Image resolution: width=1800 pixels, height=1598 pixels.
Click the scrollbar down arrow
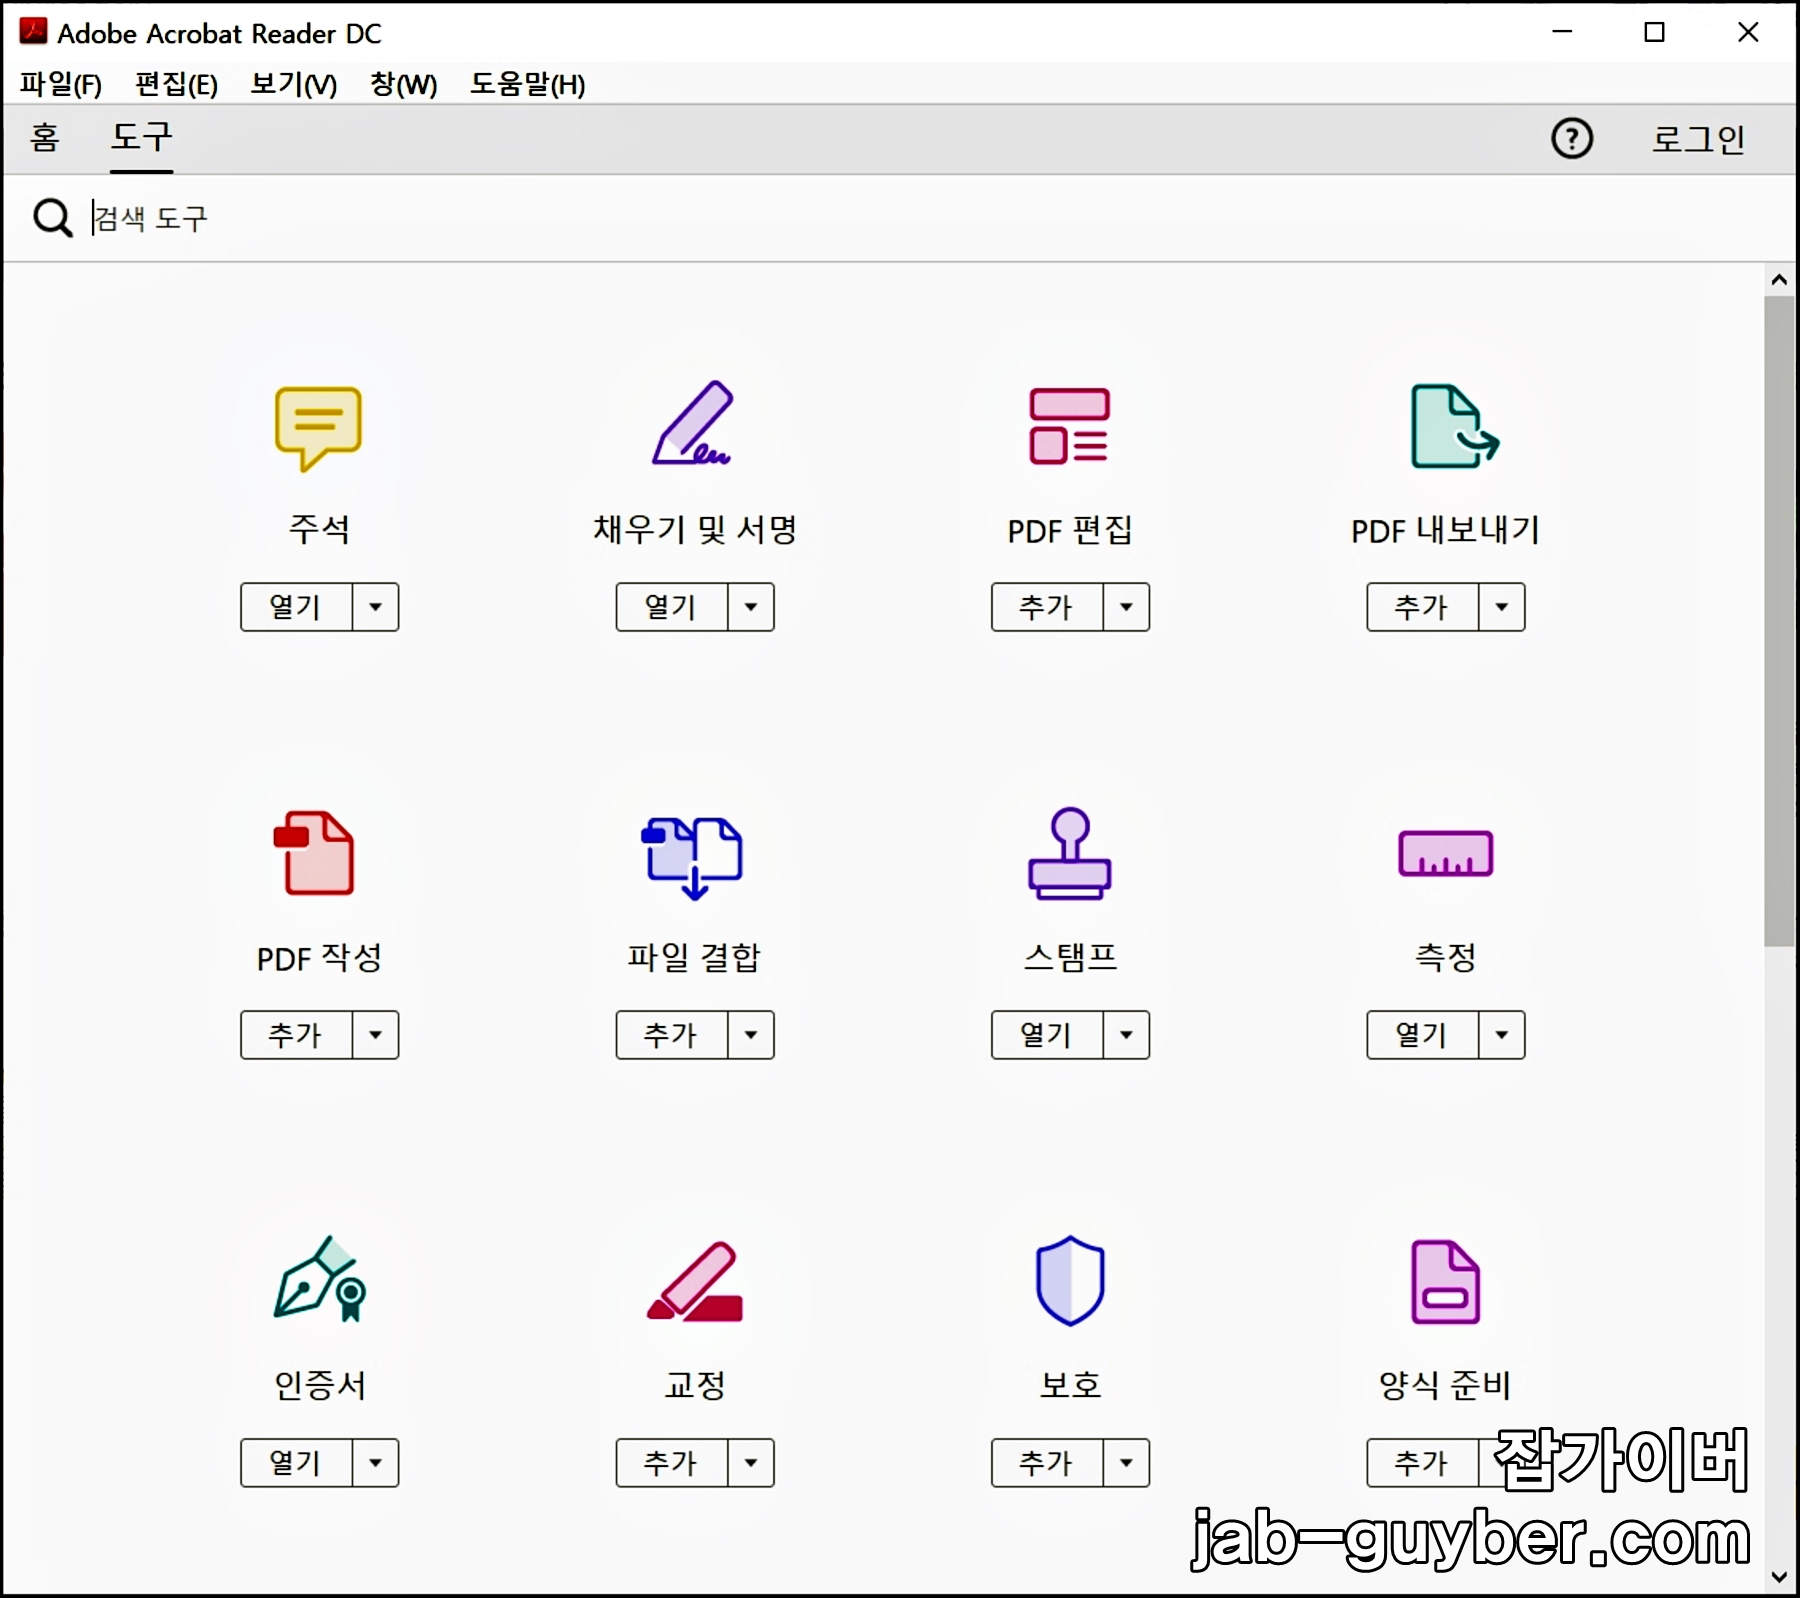[1778, 1577]
